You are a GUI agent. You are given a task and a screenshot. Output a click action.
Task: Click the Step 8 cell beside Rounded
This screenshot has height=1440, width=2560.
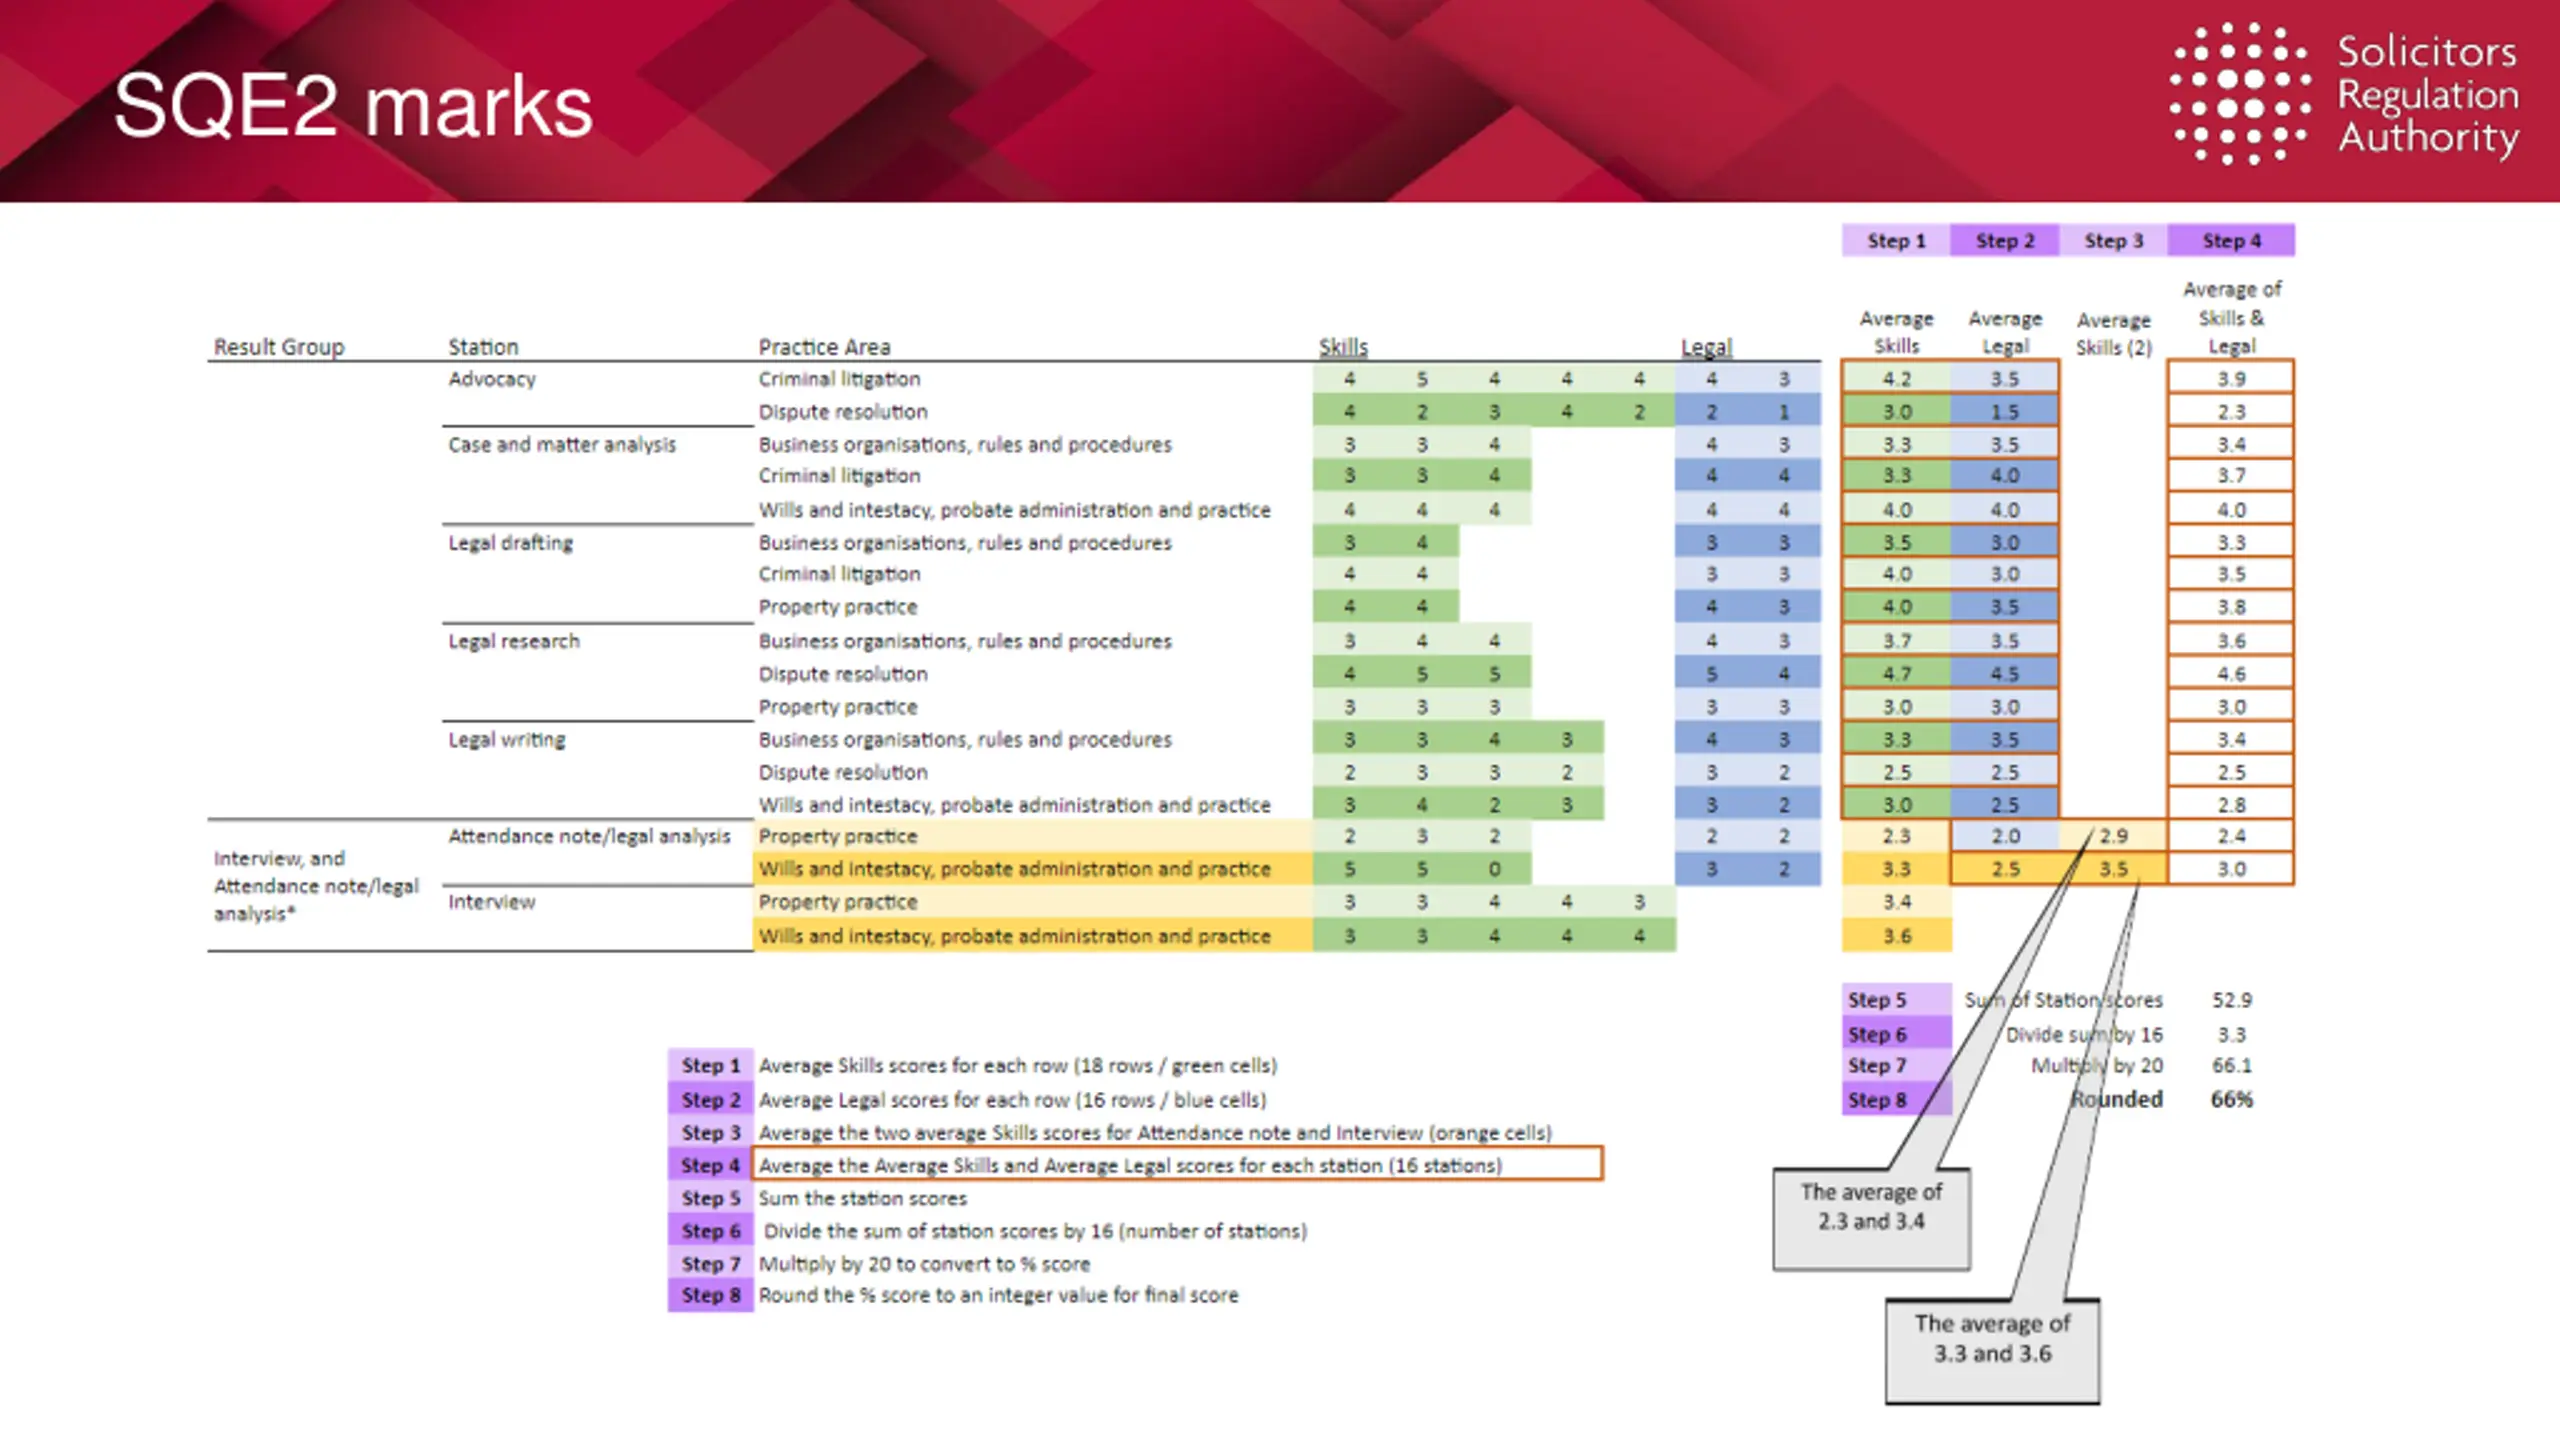[x=1896, y=1099]
